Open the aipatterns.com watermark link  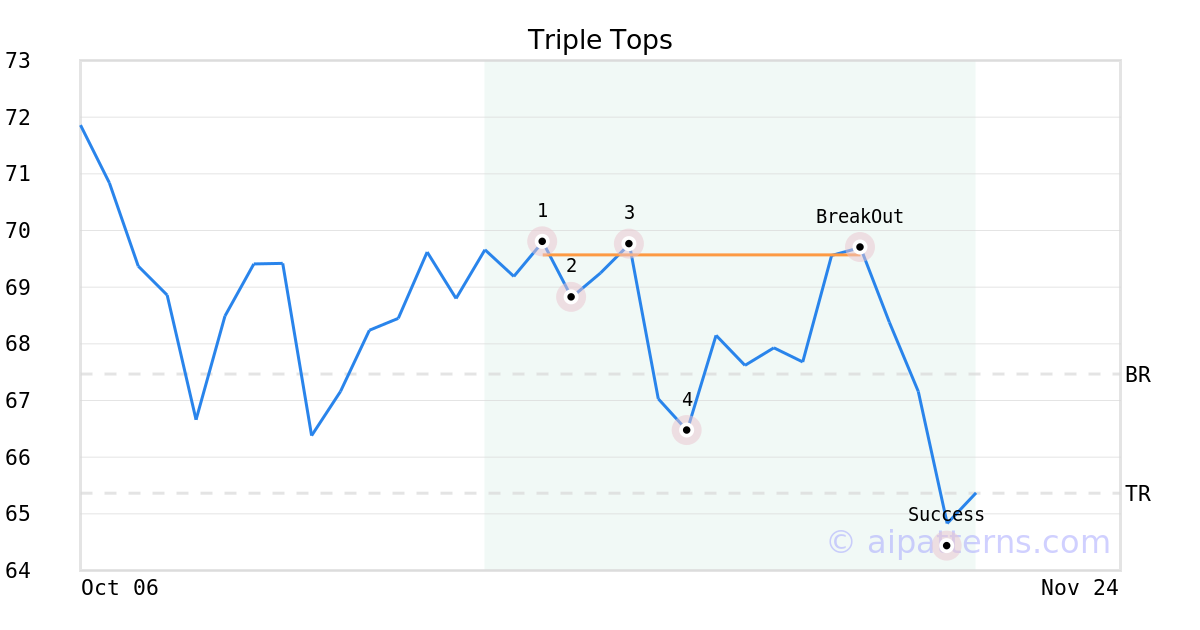pos(968,543)
